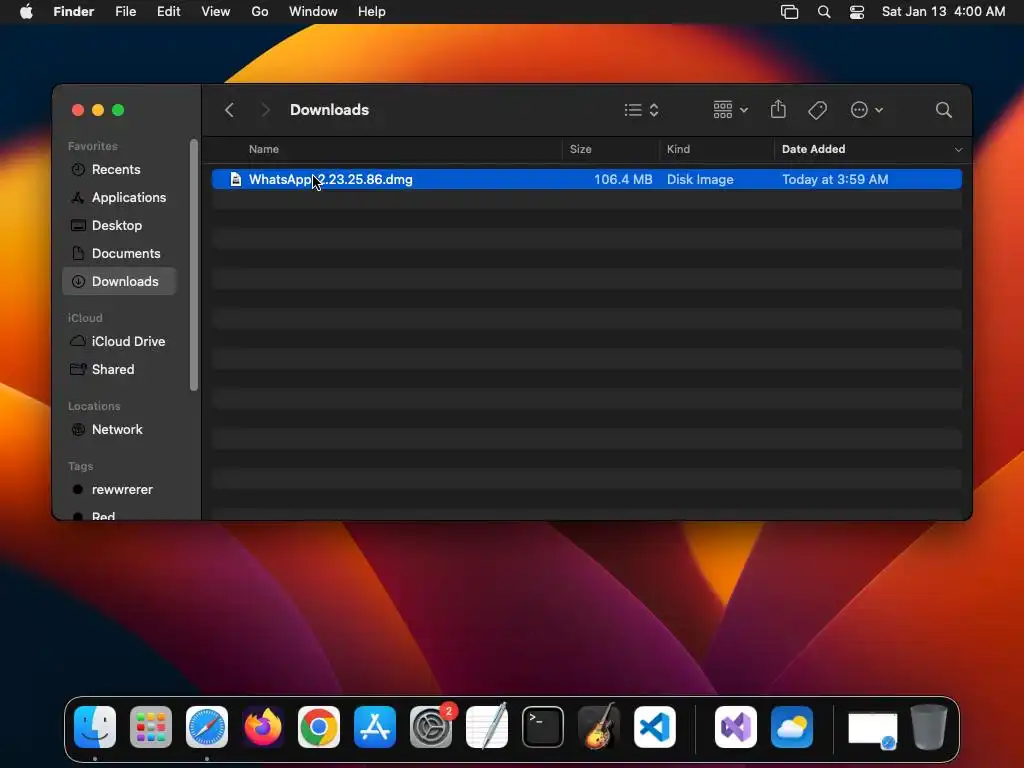Click the Today at 3:59 AM cell
This screenshot has height=768, width=1024.
coord(835,179)
